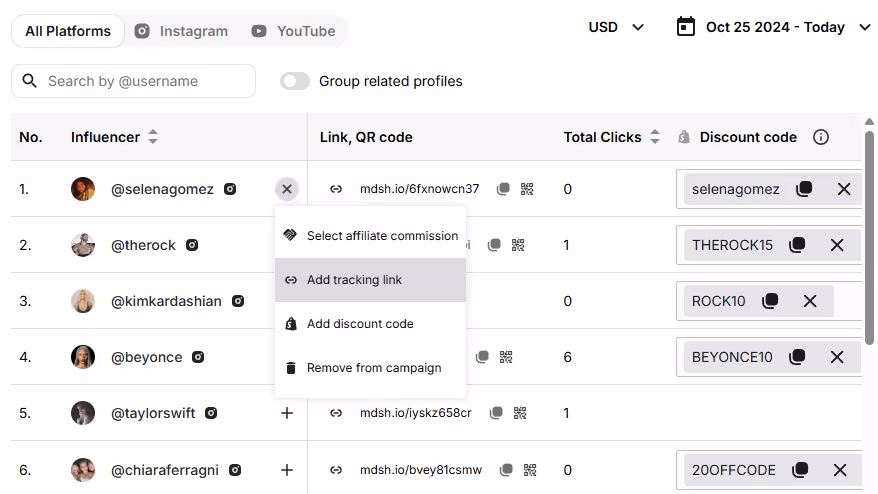This screenshot has height=494, width=878.
Task: Close the actions menu for @selenagomez
Action: (287, 189)
